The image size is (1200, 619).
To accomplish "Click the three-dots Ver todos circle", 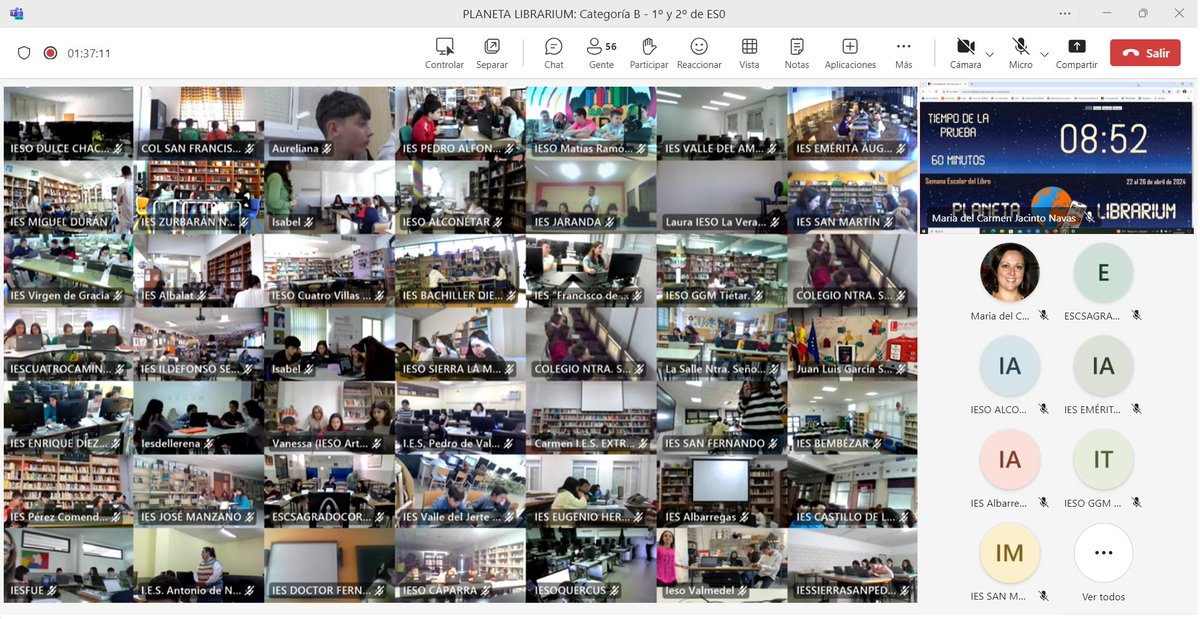I will pyautogui.click(x=1103, y=553).
